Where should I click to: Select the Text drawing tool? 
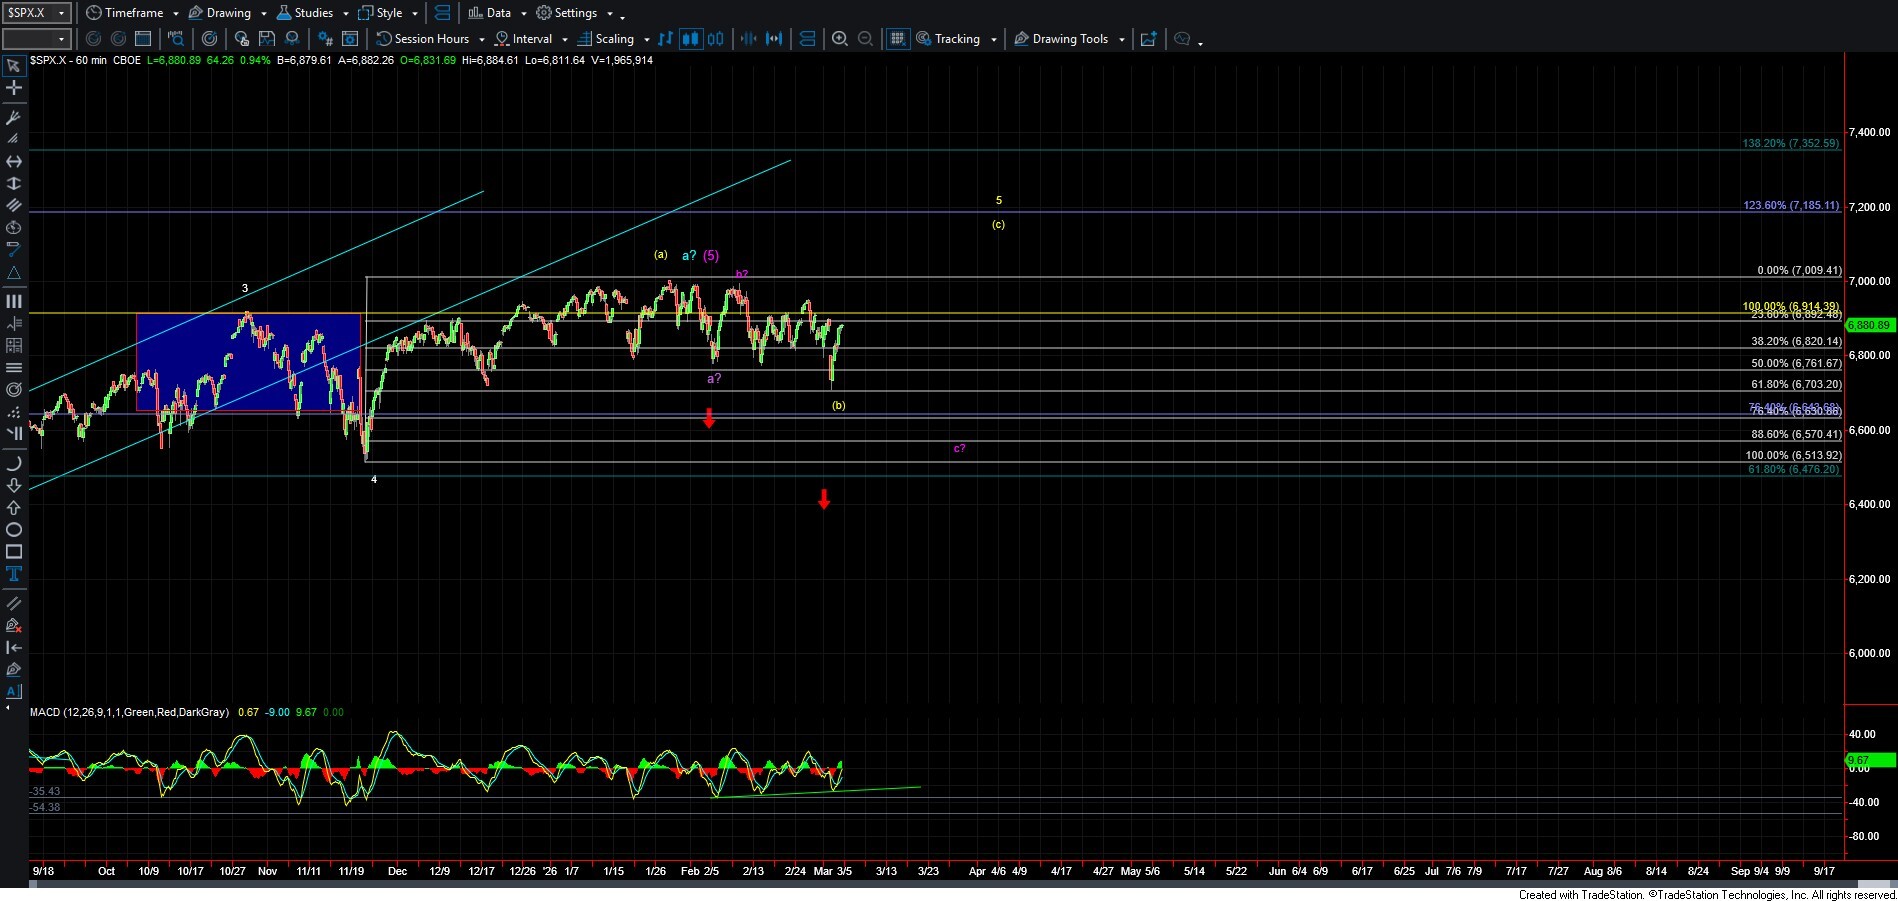pyautogui.click(x=14, y=574)
